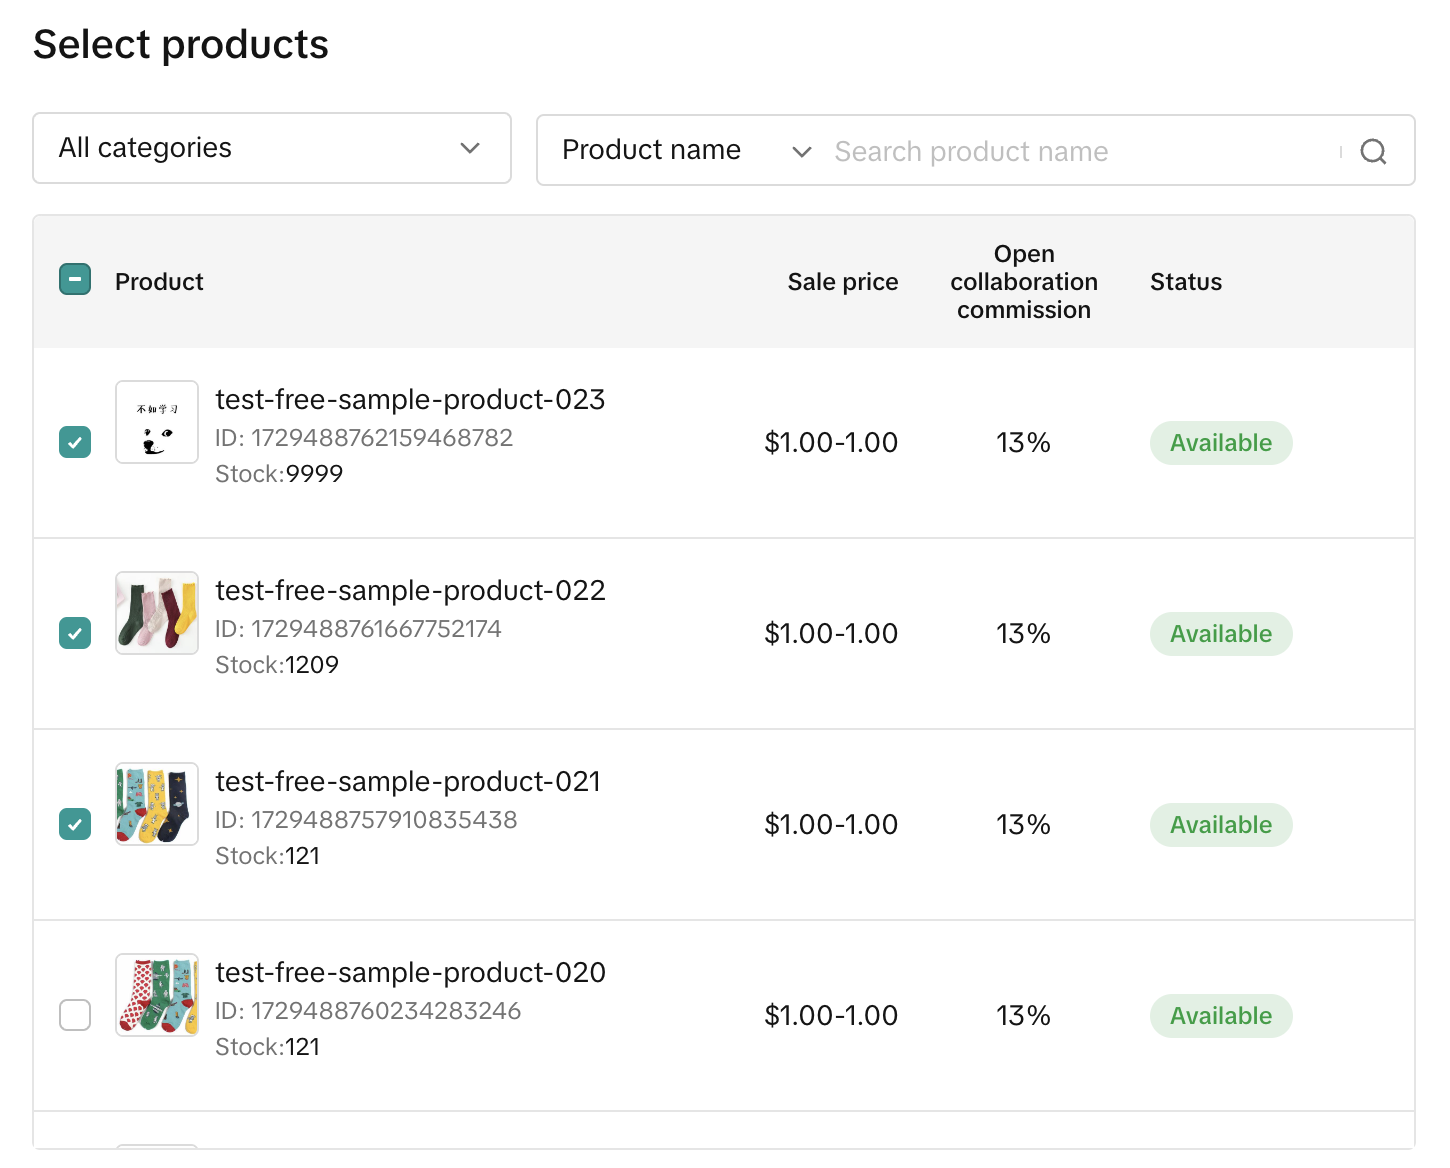The image size is (1450, 1168).
Task: Open the All categories dropdown
Action: tap(271, 148)
